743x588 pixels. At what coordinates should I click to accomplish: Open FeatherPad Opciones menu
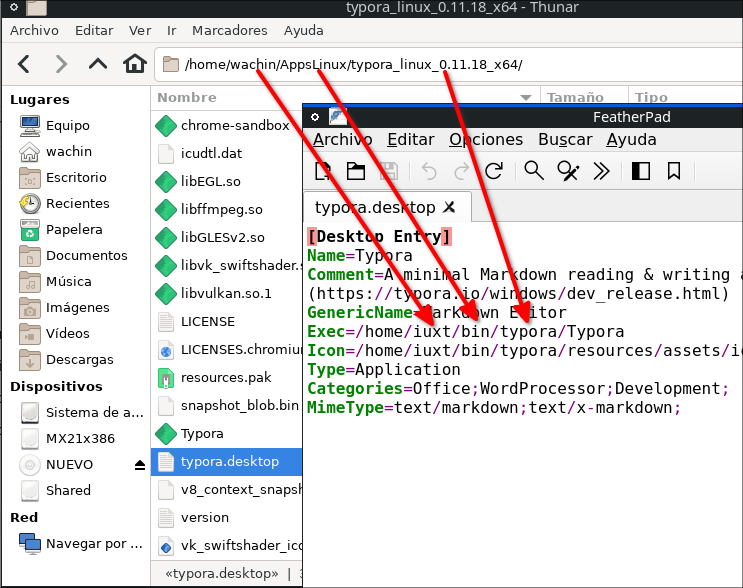click(x=486, y=140)
